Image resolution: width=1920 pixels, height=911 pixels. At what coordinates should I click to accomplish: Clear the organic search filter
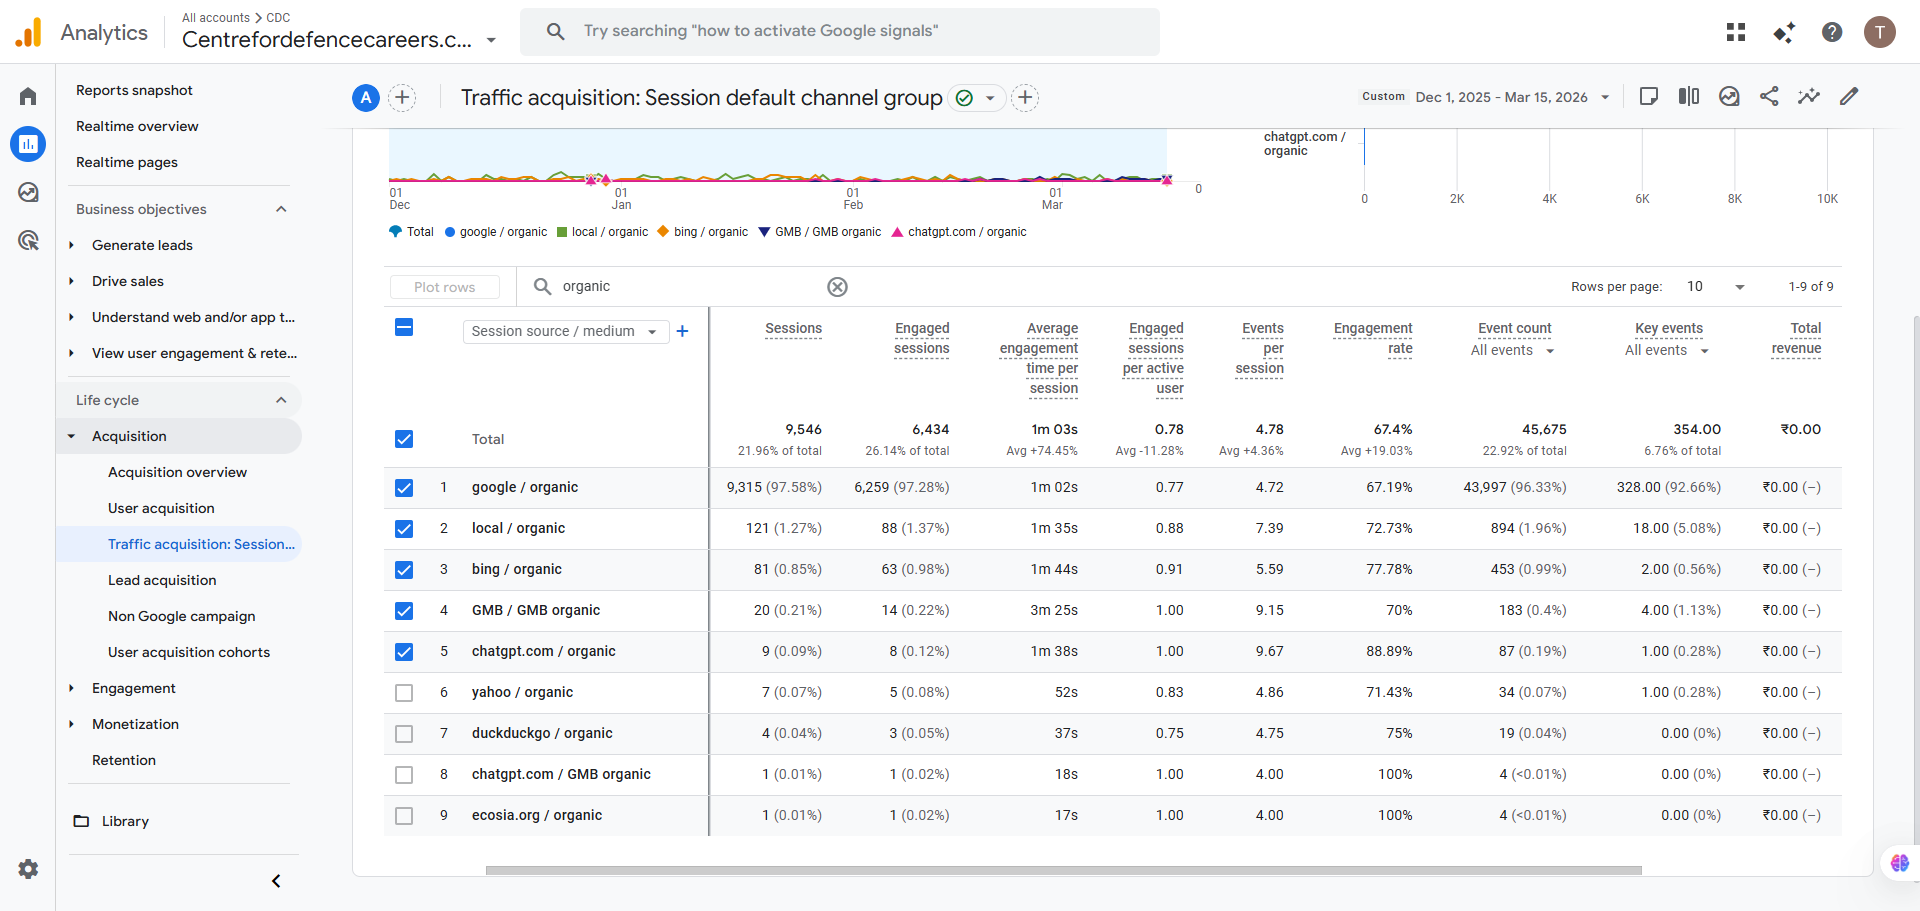click(837, 287)
